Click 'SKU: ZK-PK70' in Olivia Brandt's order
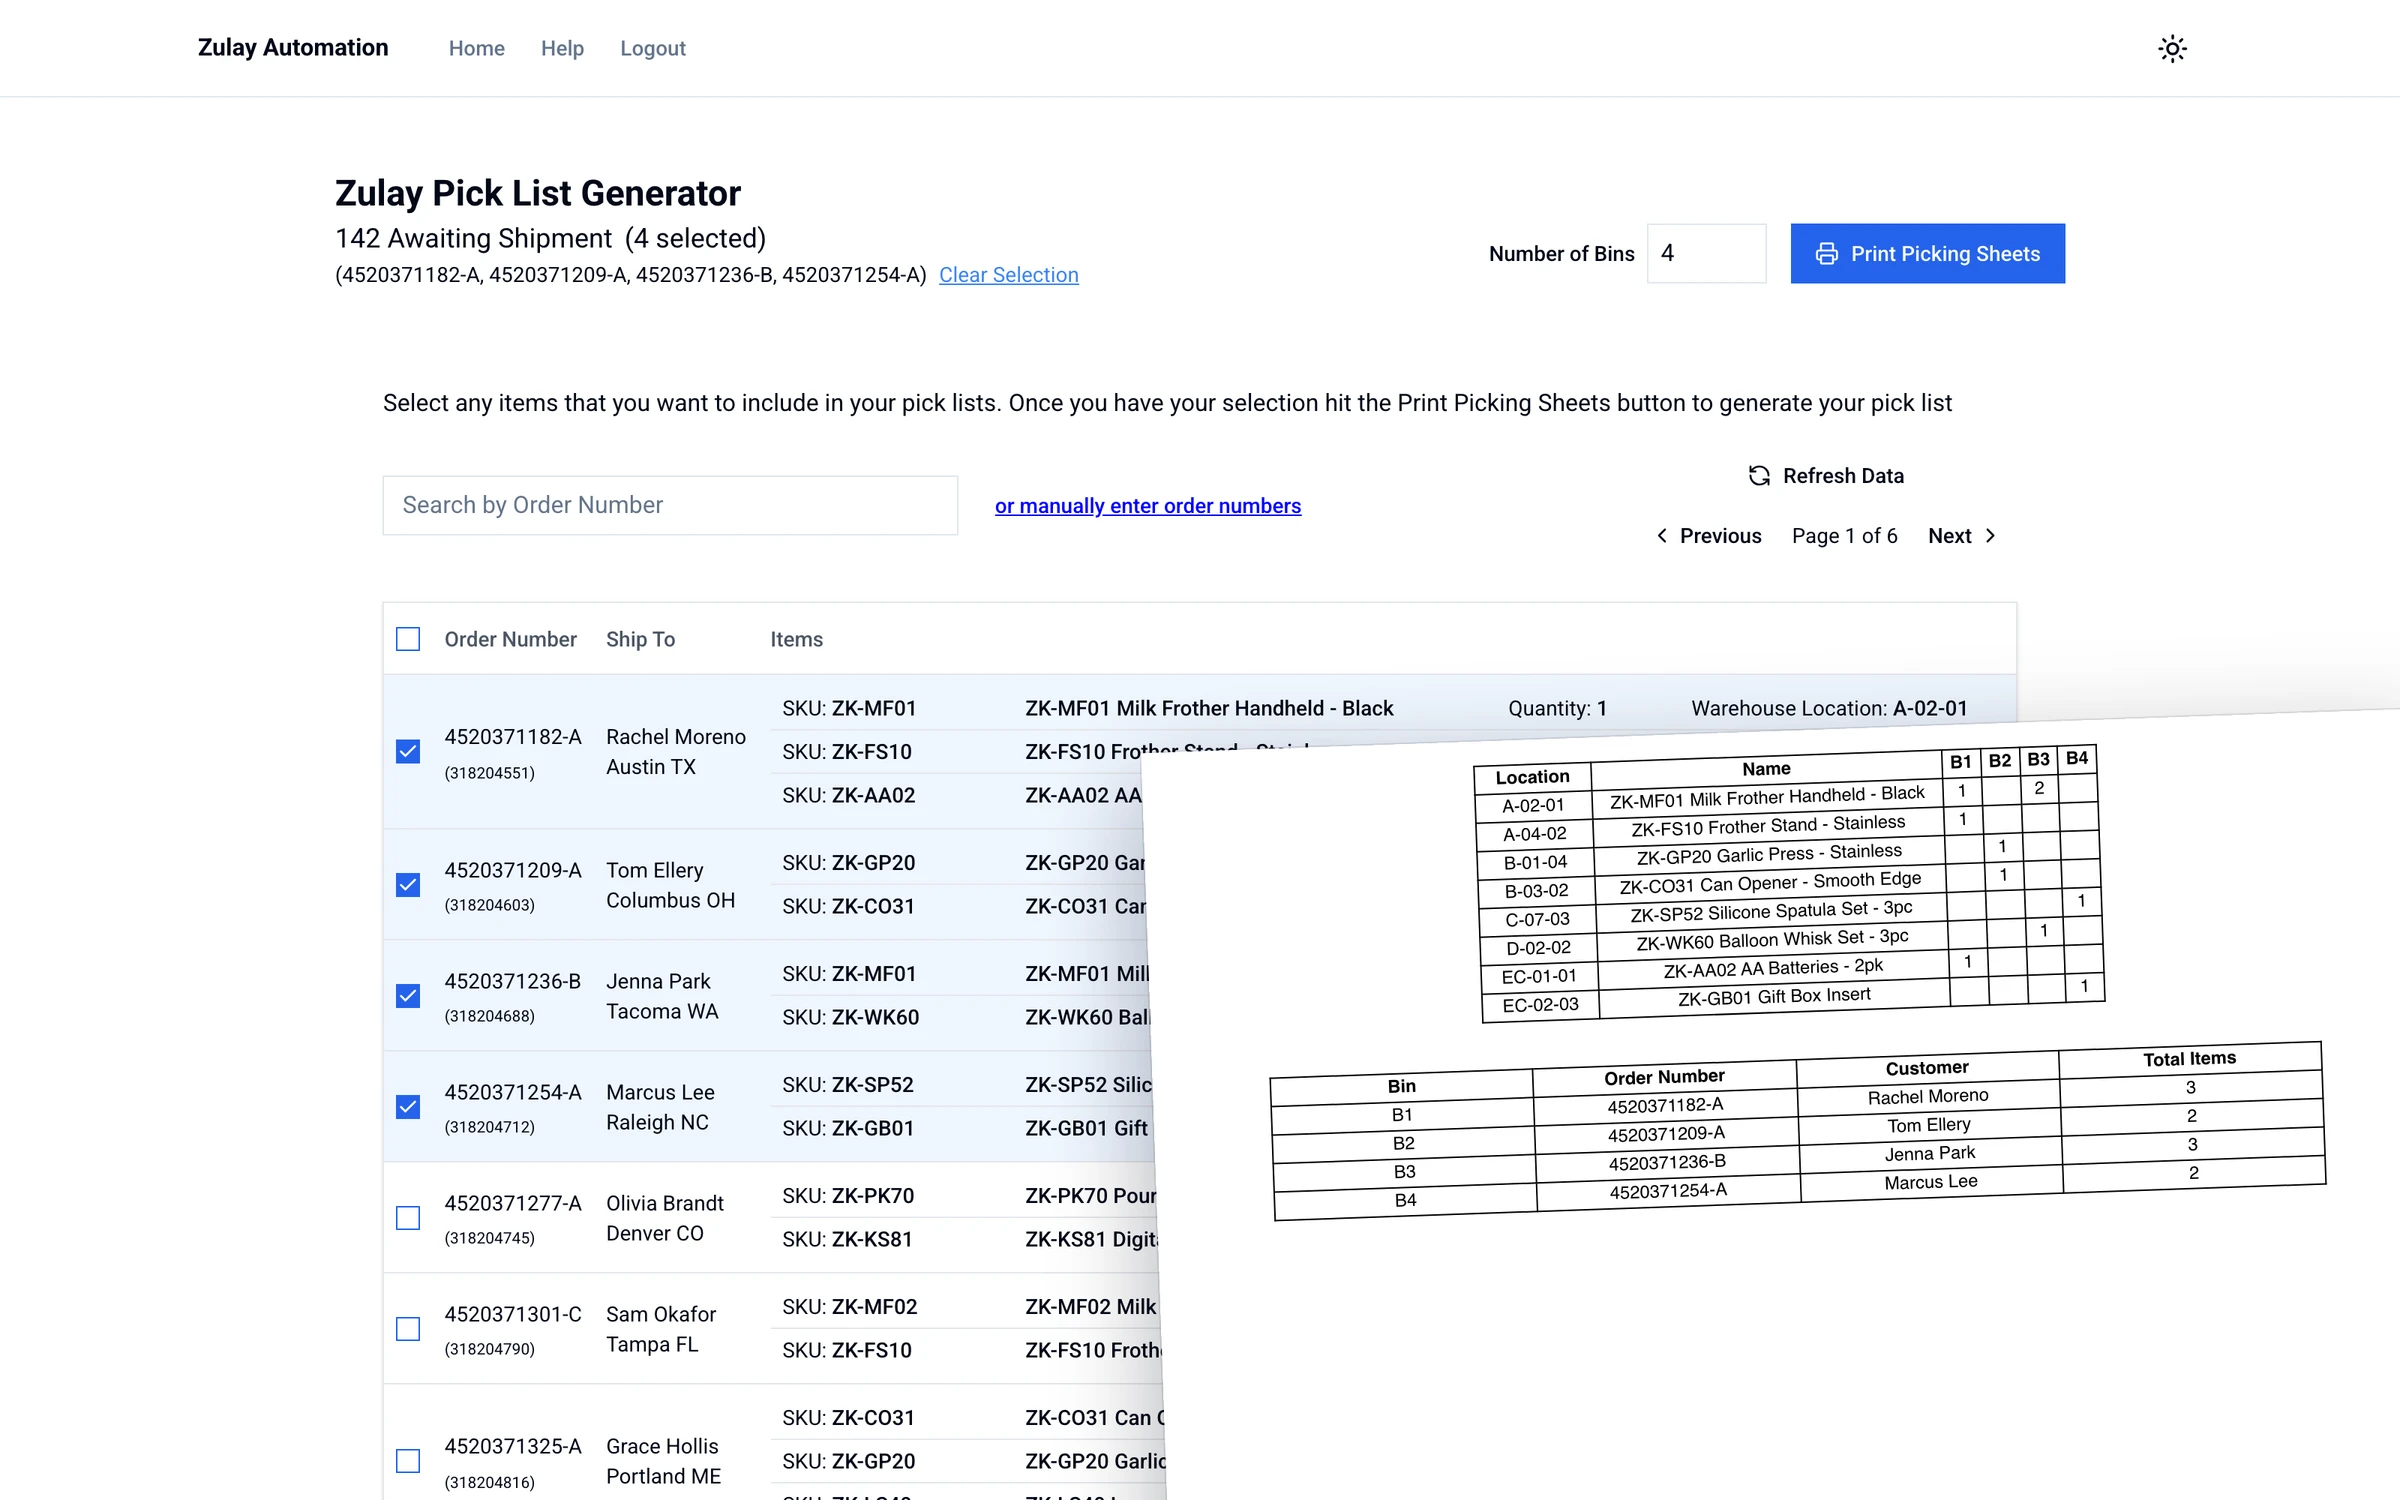Screen dimensions: 2400x1500 pyautogui.click(x=848, y=1195)
